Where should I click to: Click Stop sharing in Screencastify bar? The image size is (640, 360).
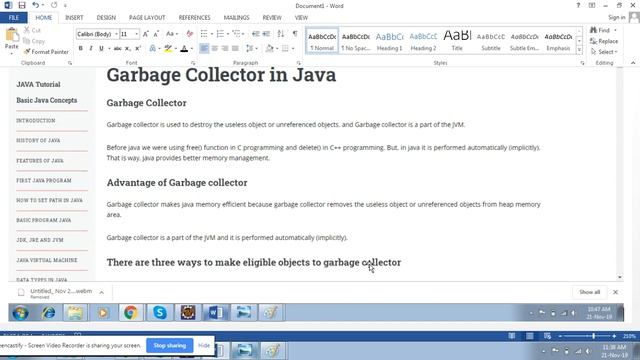click(169, 345)
